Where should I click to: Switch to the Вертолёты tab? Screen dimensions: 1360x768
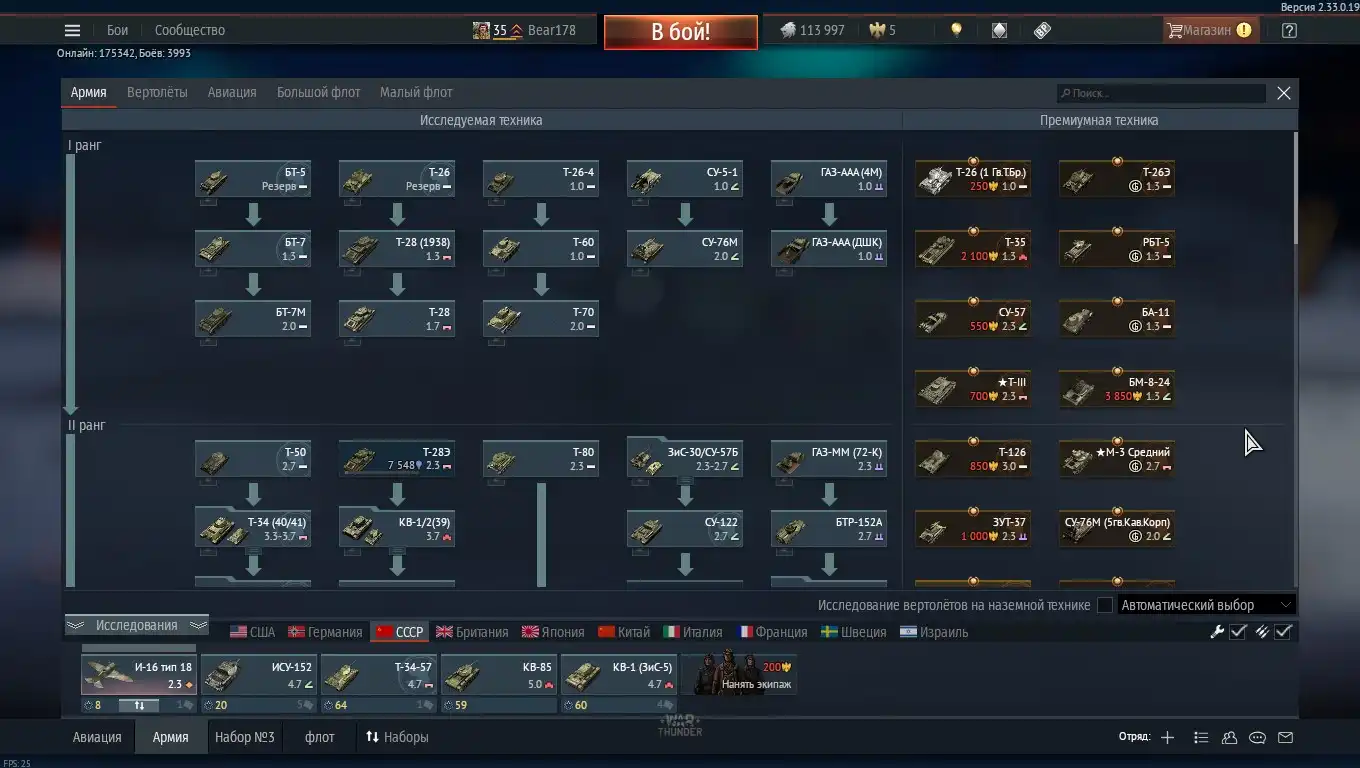[157, 92]
